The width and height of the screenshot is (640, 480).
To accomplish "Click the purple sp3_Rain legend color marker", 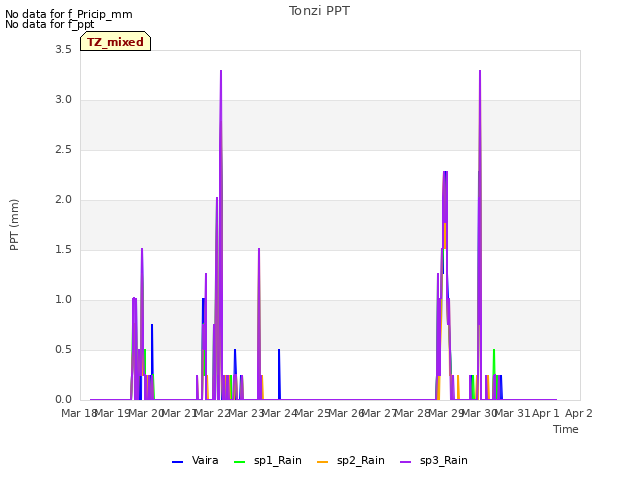I will click(x=406, y=462).
